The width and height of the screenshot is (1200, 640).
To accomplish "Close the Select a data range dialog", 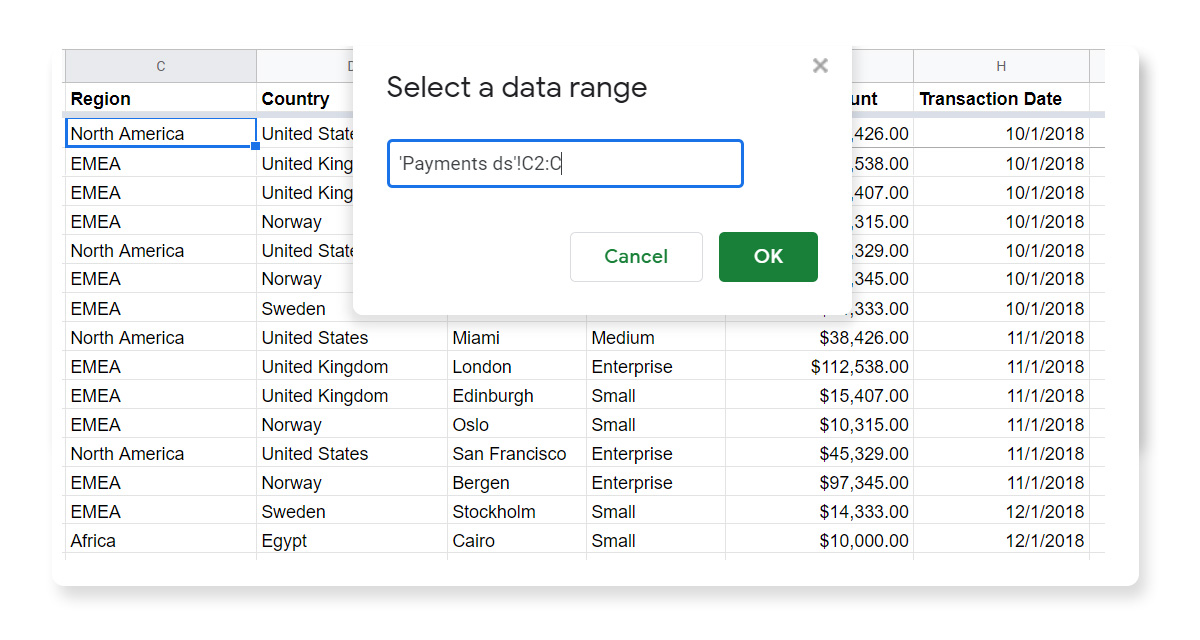I will 820,66.
